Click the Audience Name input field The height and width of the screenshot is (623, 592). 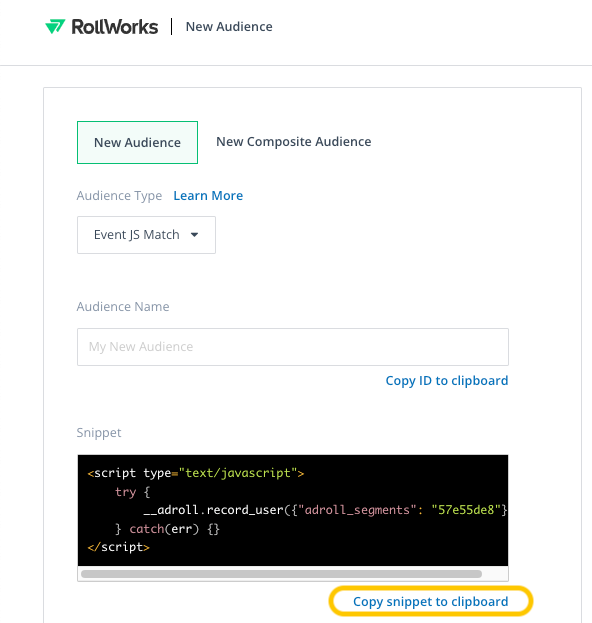[293, 347]
